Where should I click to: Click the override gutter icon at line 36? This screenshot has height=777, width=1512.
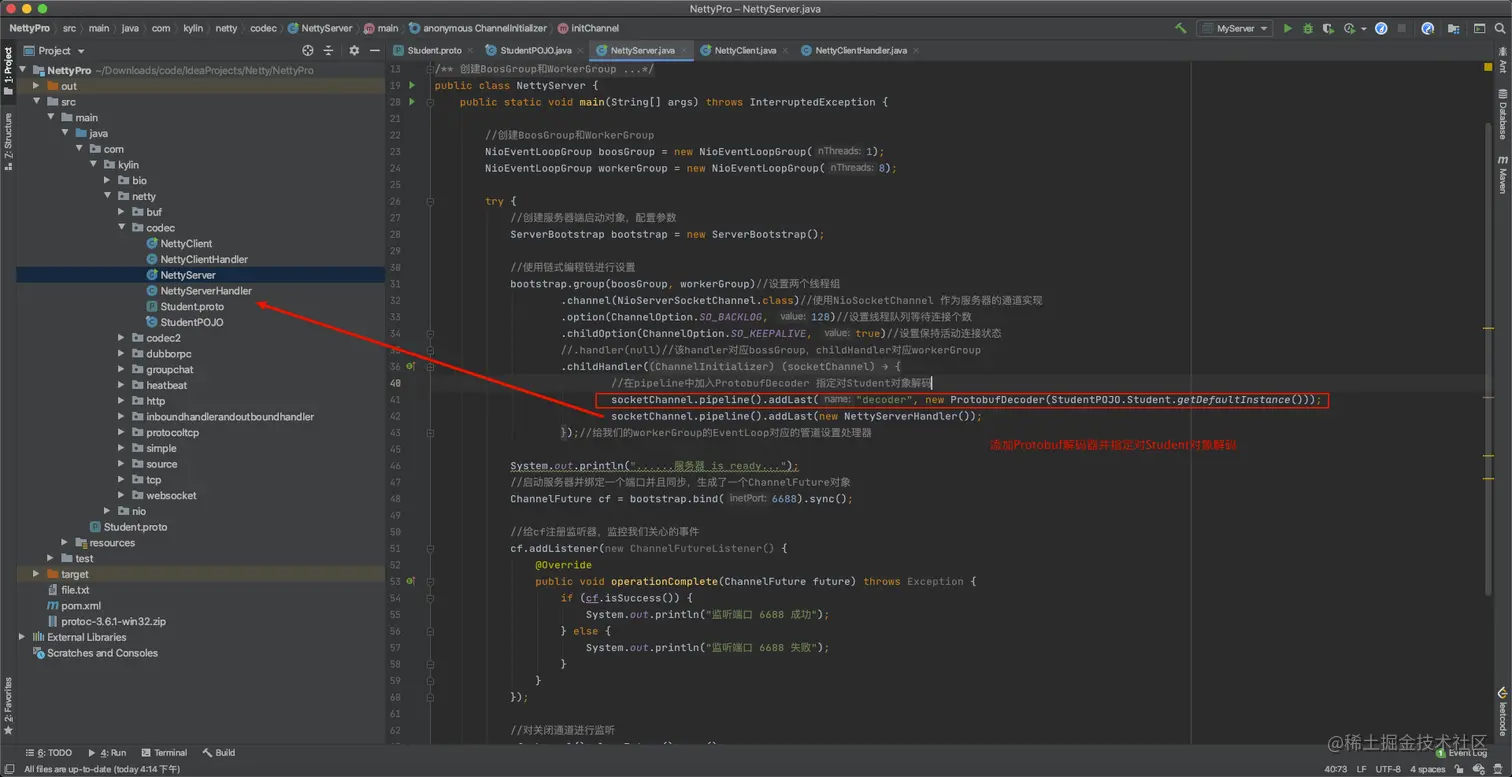(x=411, y=366)
